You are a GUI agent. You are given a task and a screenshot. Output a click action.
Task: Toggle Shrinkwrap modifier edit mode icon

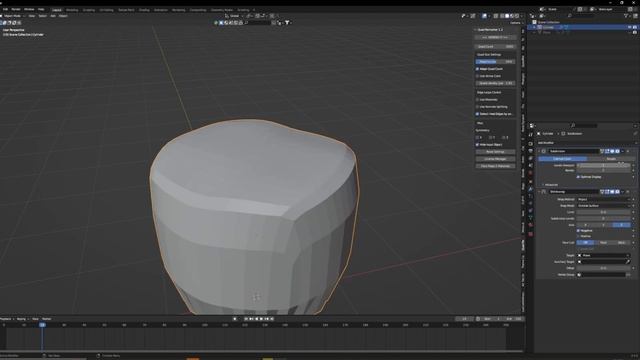pyautogui.click(x=607, y=191)
